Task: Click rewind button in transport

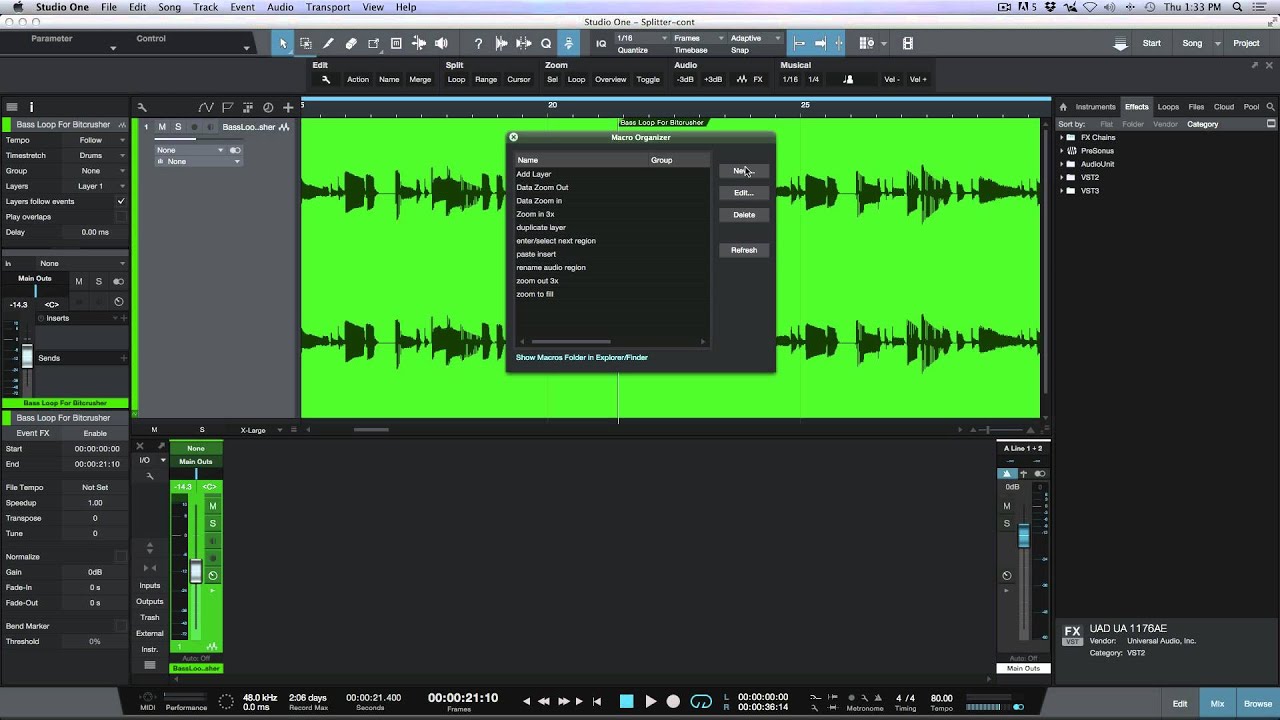Action: coord(544,701)
